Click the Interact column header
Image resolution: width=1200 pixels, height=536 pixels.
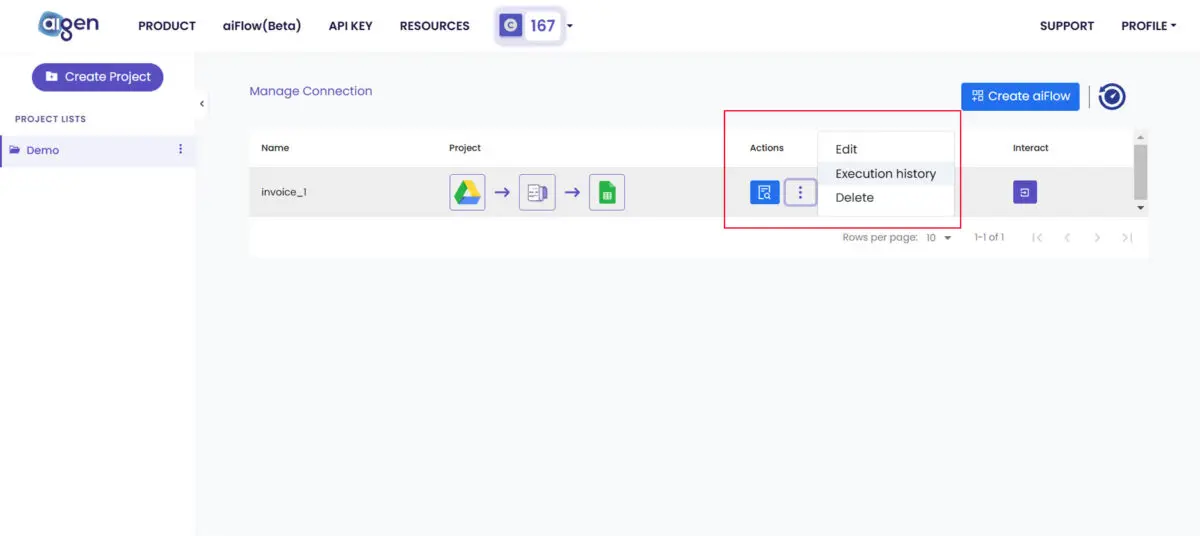[1031, 148]
